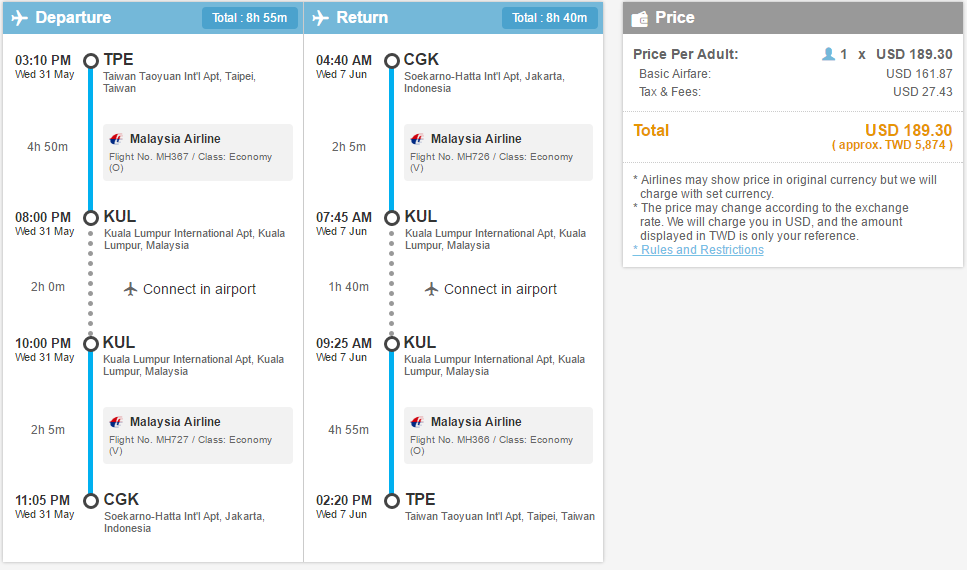The image size is (967, 570).
Task: Click the return Connect in airport plane icon
Action: [x=431, y=289]
